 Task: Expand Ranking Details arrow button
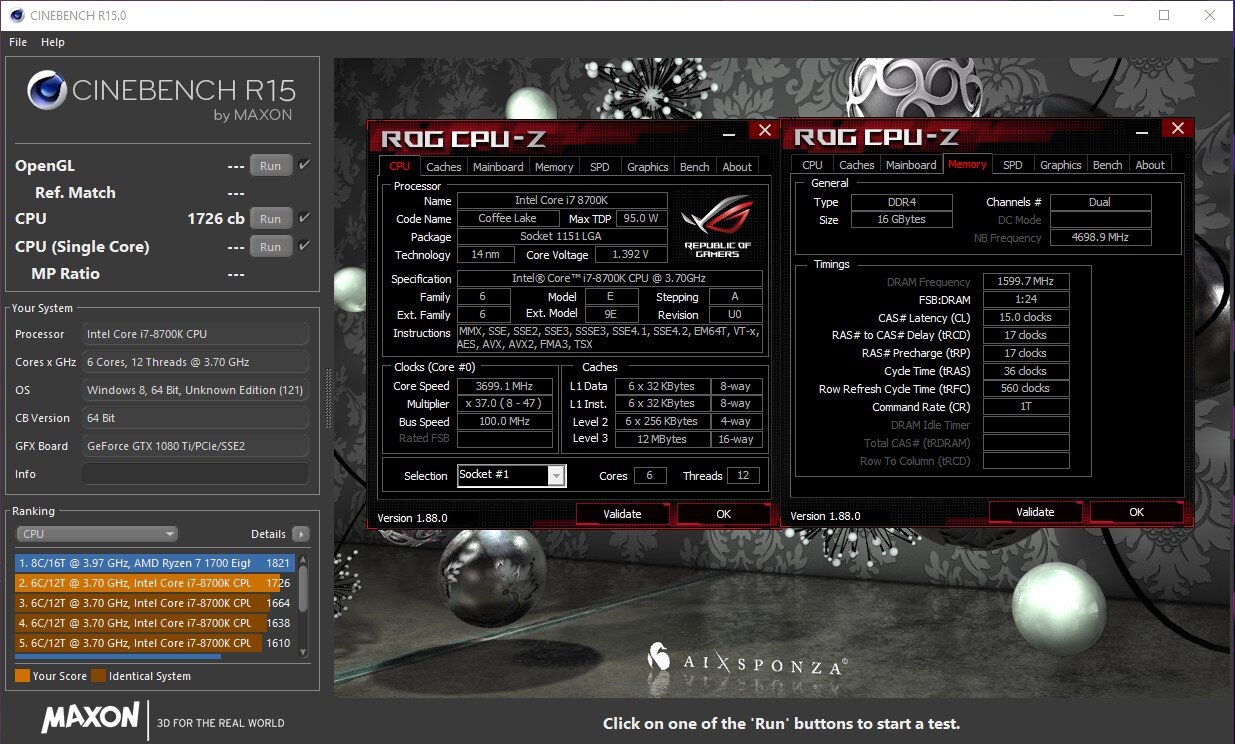pos(300,534)
